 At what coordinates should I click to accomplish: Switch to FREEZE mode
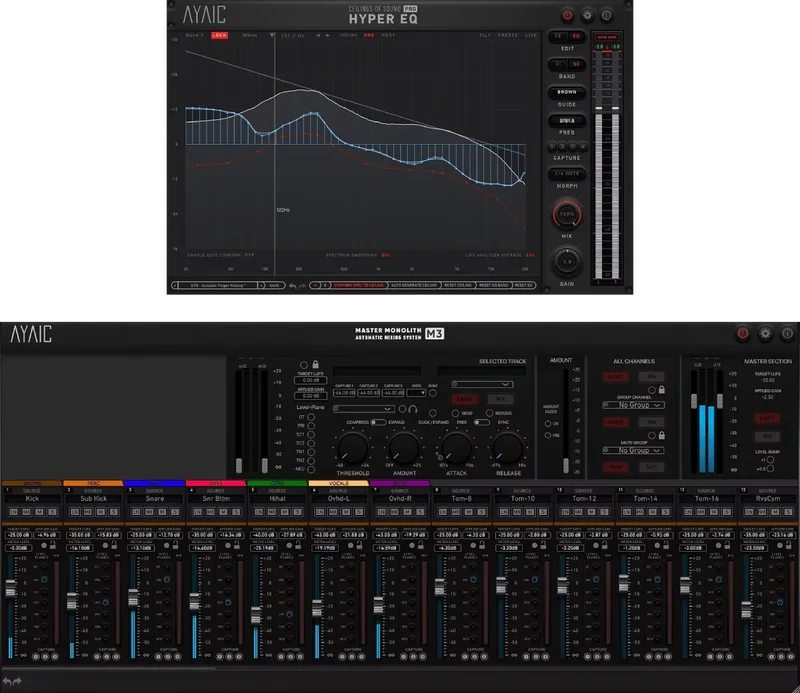tap(508, 35)
